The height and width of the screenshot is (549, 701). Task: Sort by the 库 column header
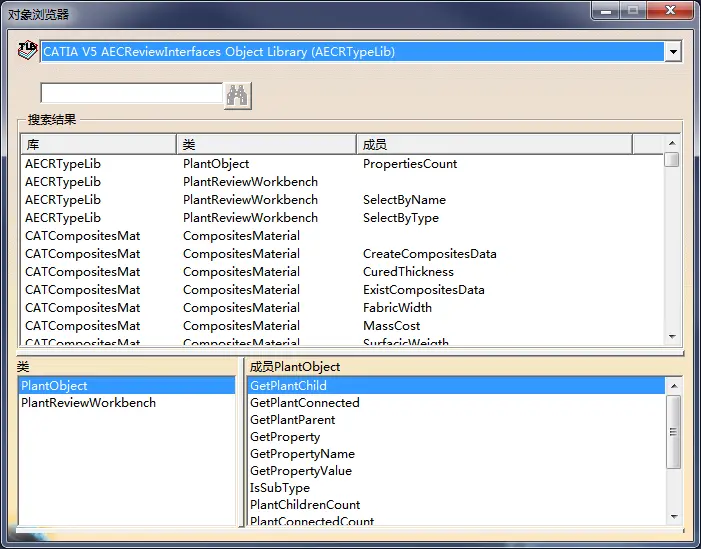pyautogui.click(x=98, y=144)
